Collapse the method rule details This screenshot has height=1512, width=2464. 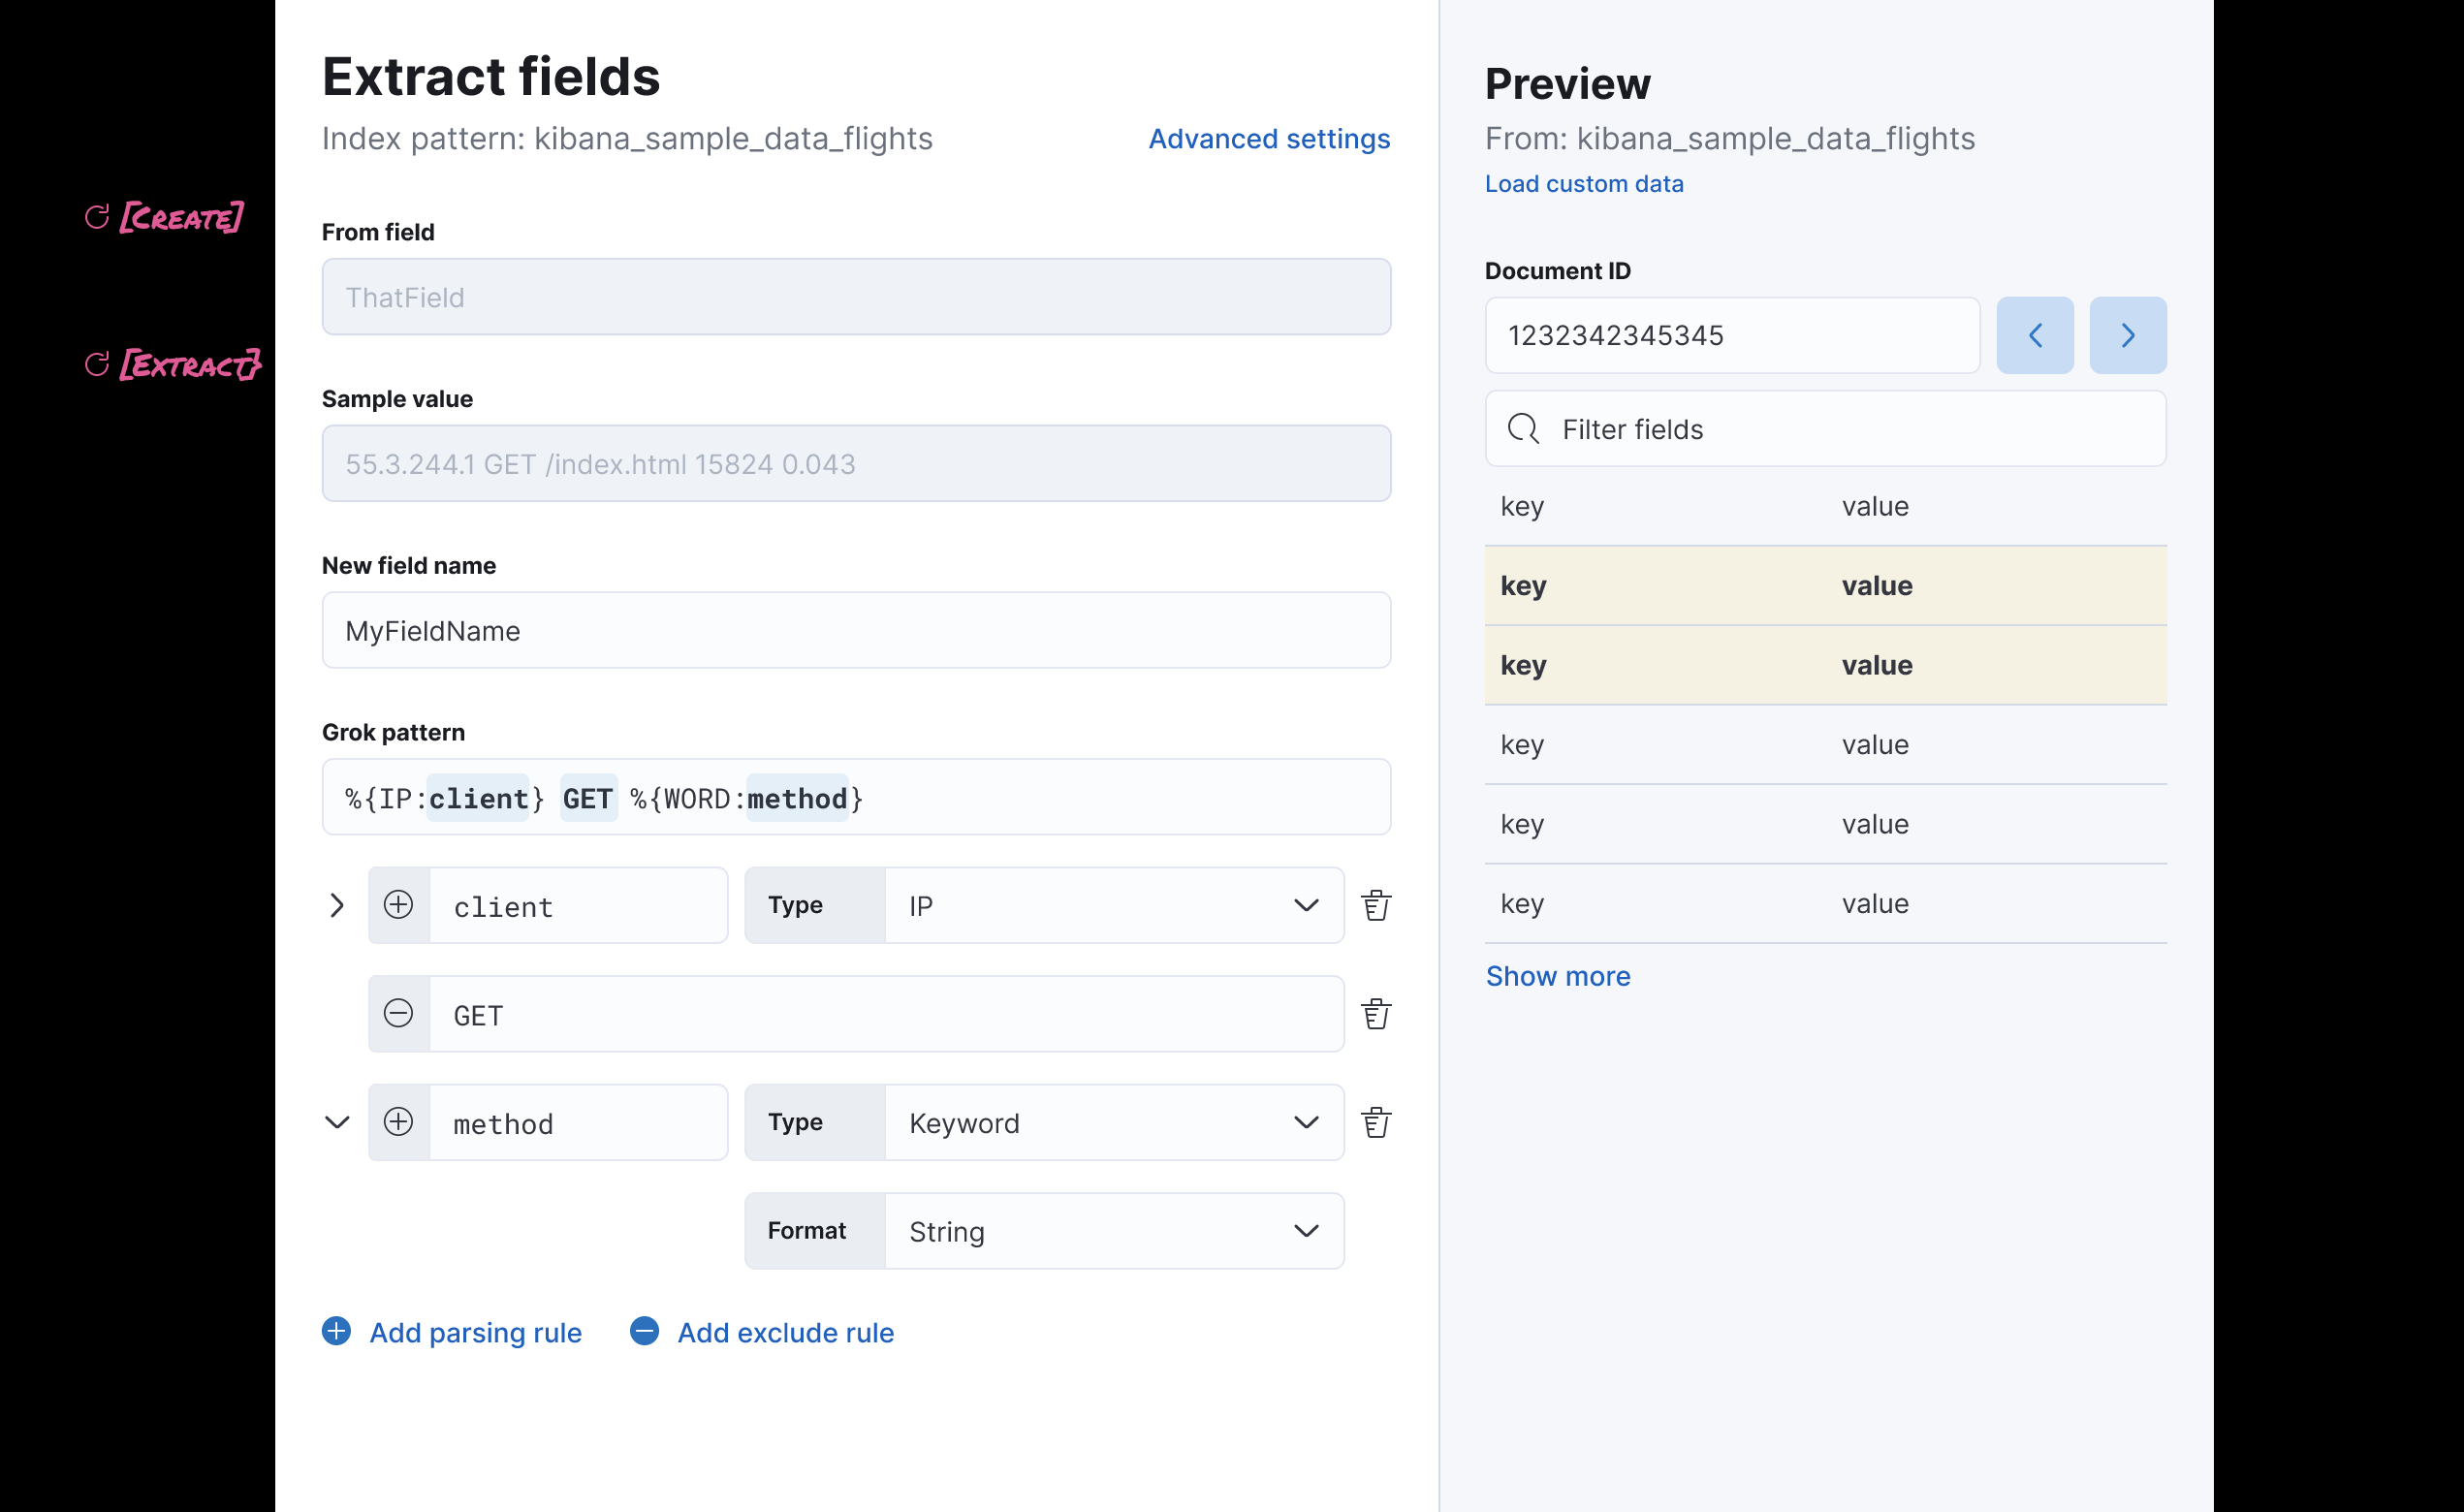pyautogui.click(x=336, y=1122)
